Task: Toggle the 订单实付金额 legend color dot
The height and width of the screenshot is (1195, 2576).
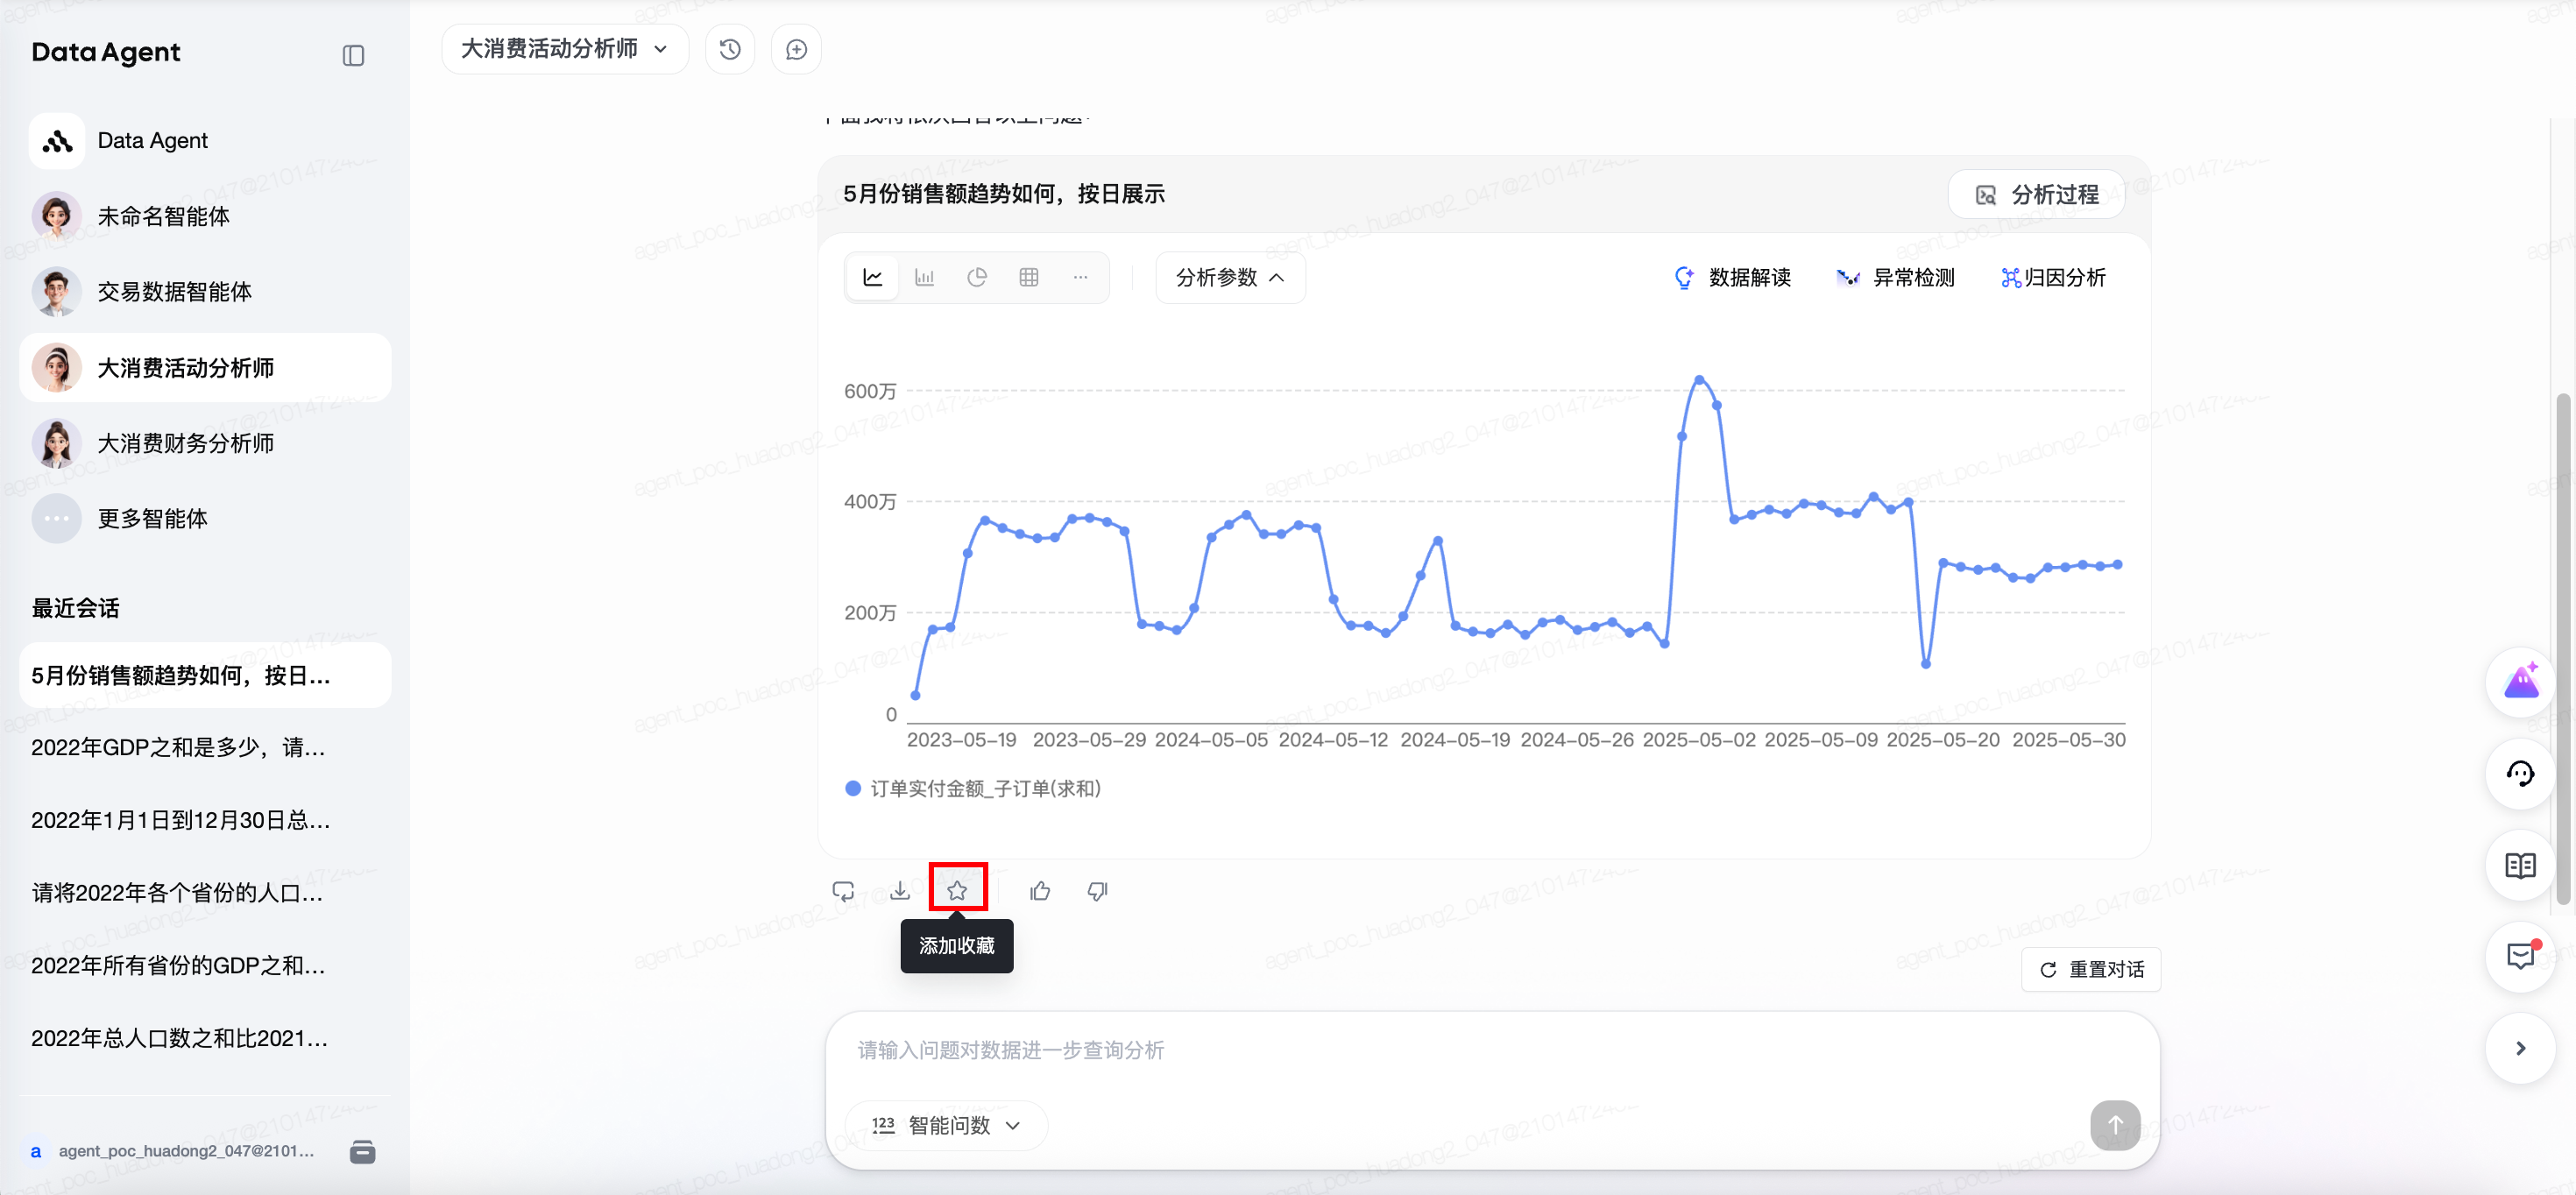Action: pyautogui.click(x=853, y=788)
